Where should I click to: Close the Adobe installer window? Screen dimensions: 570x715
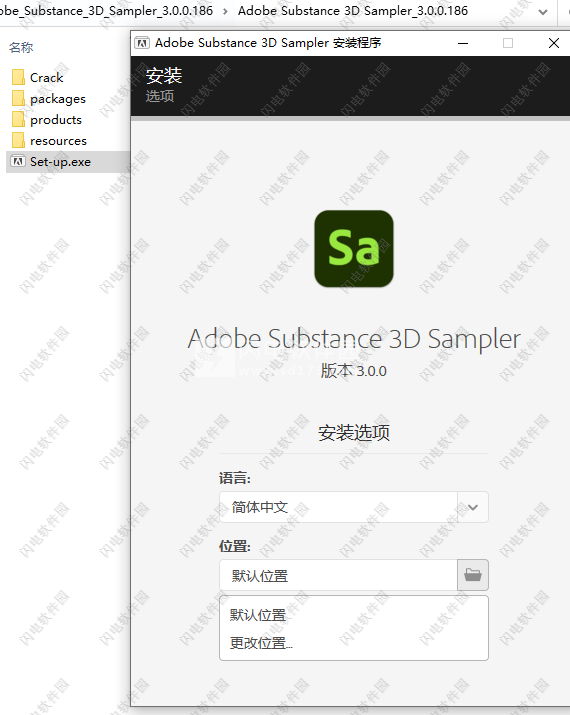coord(554,43)
